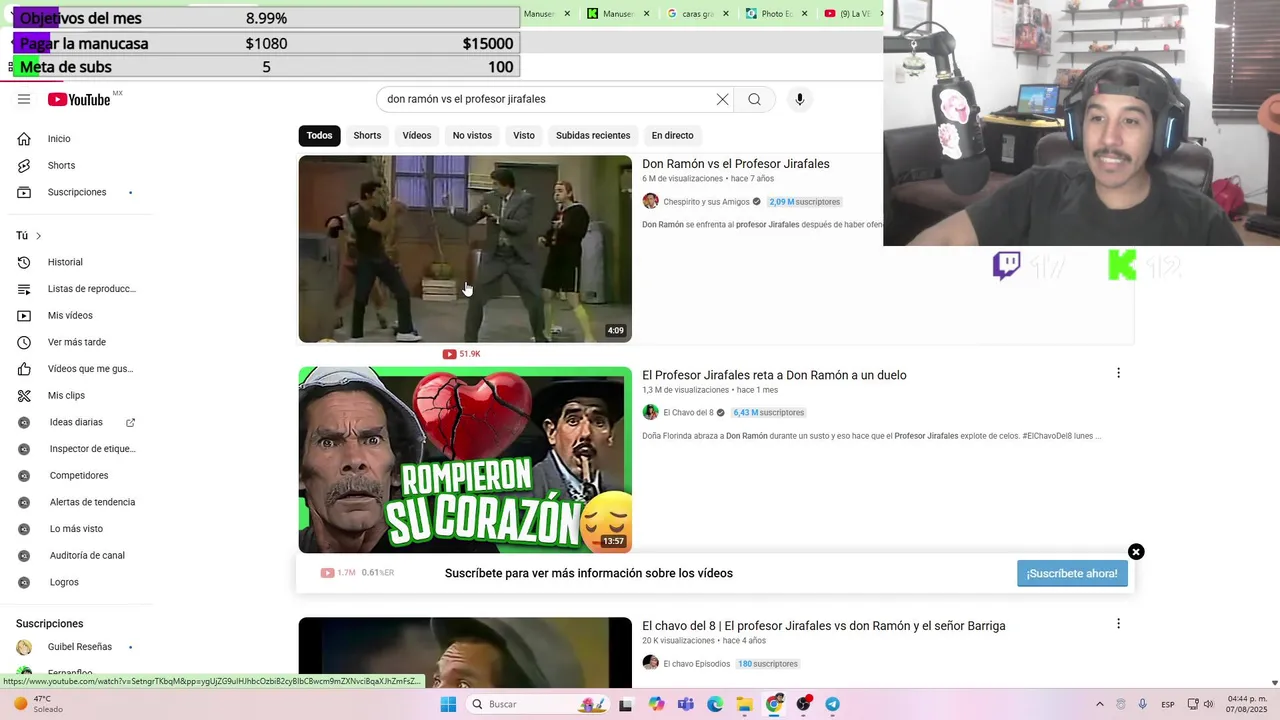The height and width of the screenshot is (720, 1280).
Task: Select the Shorts filter chip
Action: [x=367, y=135]
